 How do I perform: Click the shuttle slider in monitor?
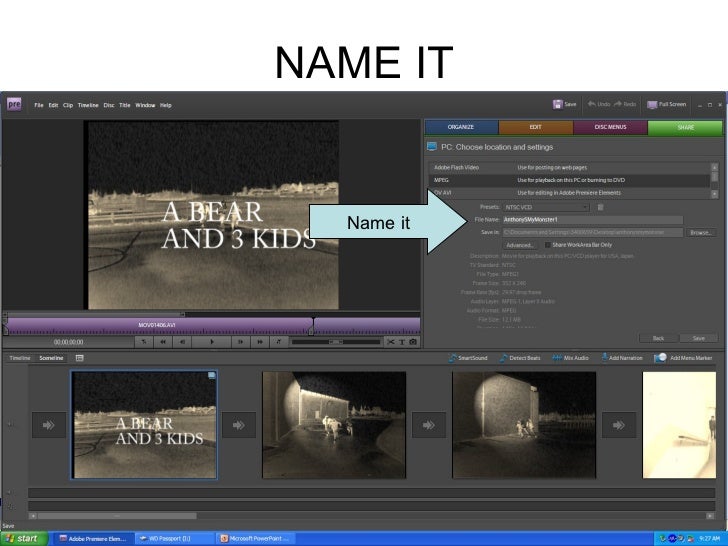[x=336, y=342]
